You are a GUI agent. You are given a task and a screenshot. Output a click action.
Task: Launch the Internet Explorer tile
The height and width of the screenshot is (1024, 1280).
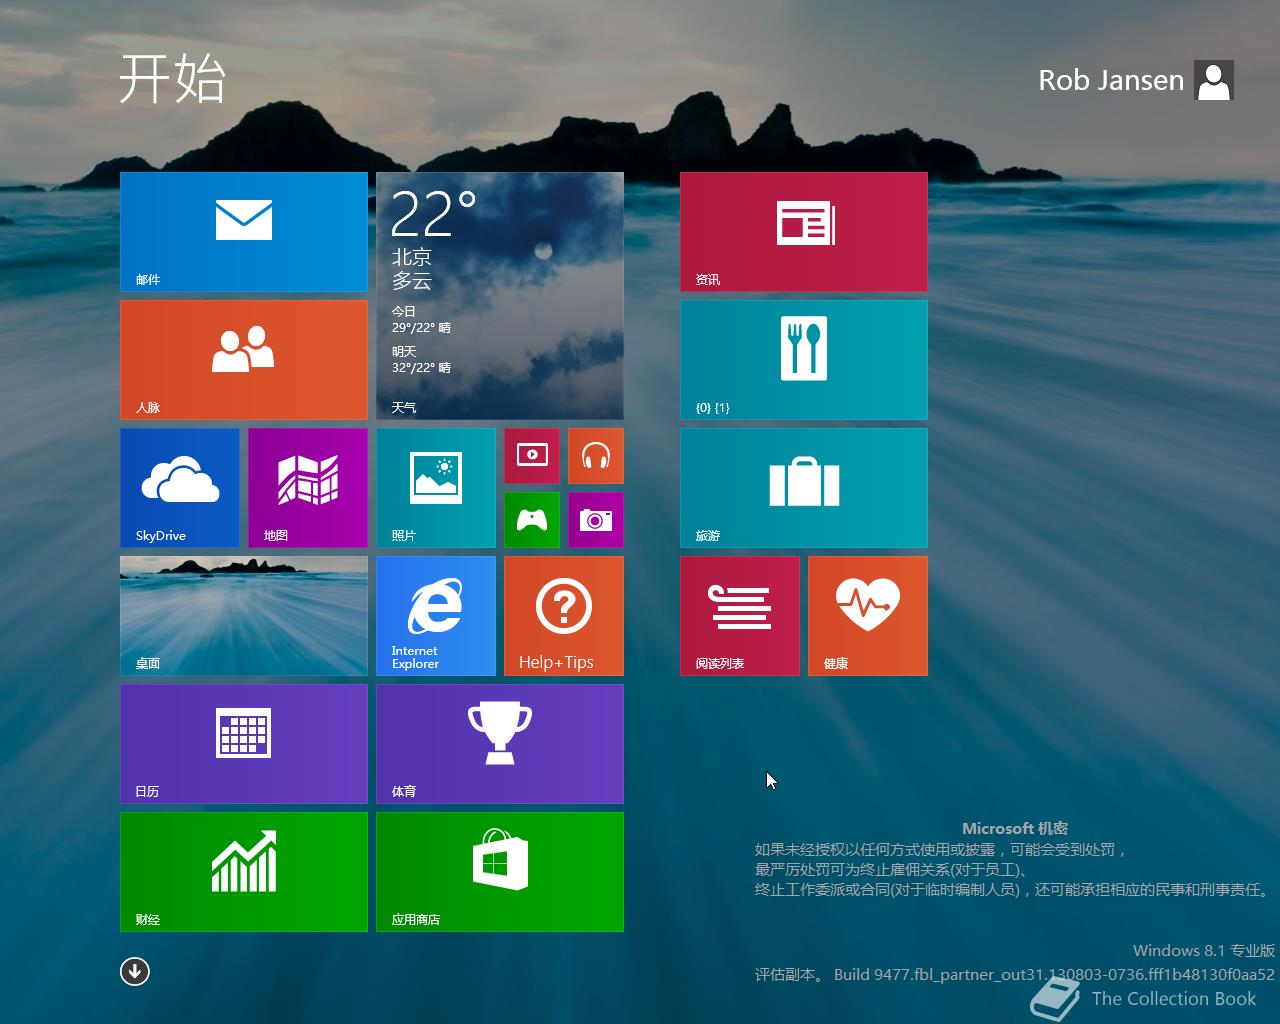coord(436,616)
